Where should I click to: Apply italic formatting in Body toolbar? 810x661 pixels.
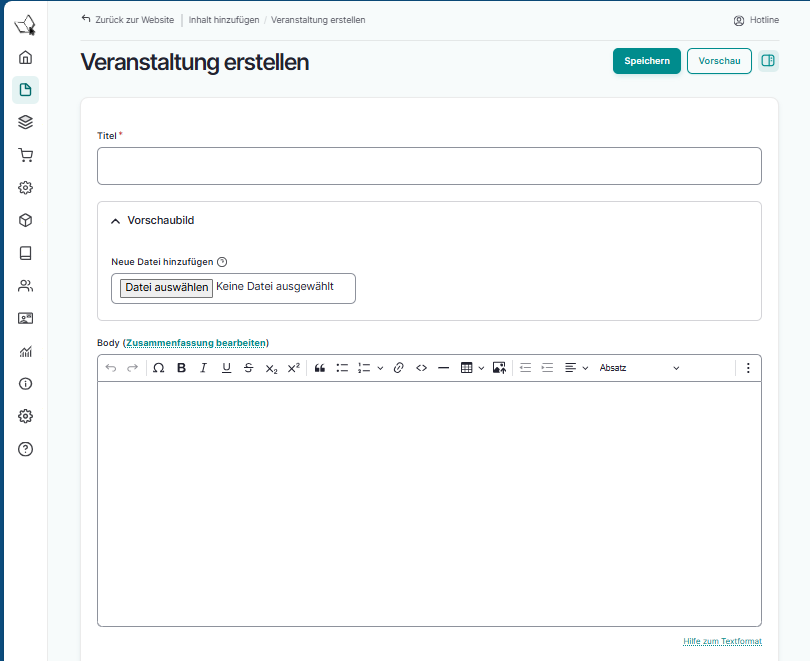pos(203,368)
